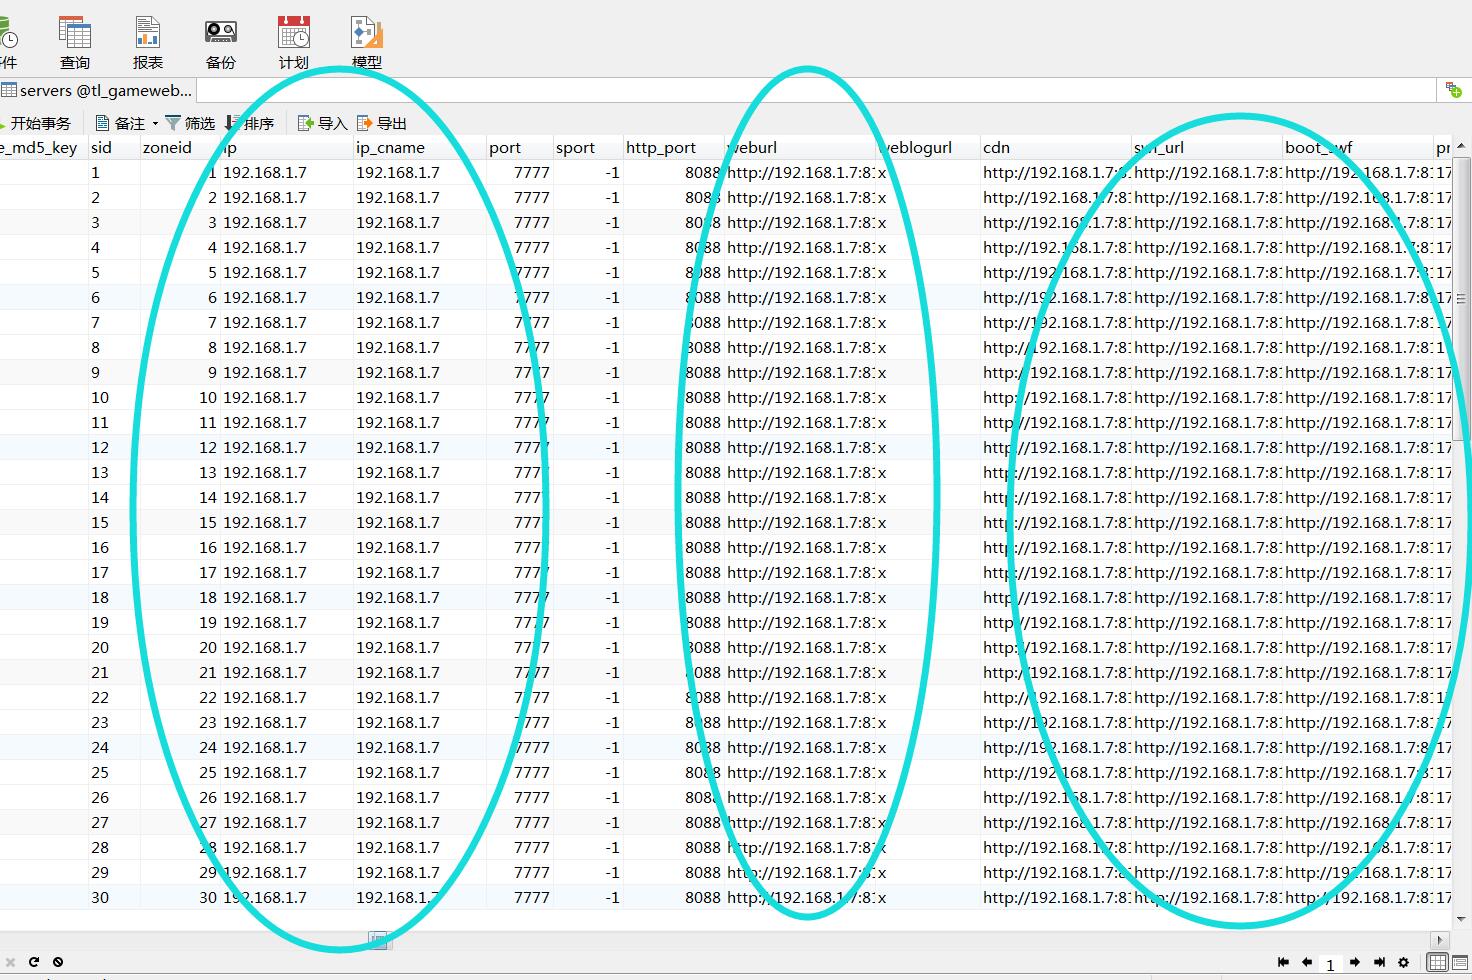Switch to form view mode

(1459, 962)
